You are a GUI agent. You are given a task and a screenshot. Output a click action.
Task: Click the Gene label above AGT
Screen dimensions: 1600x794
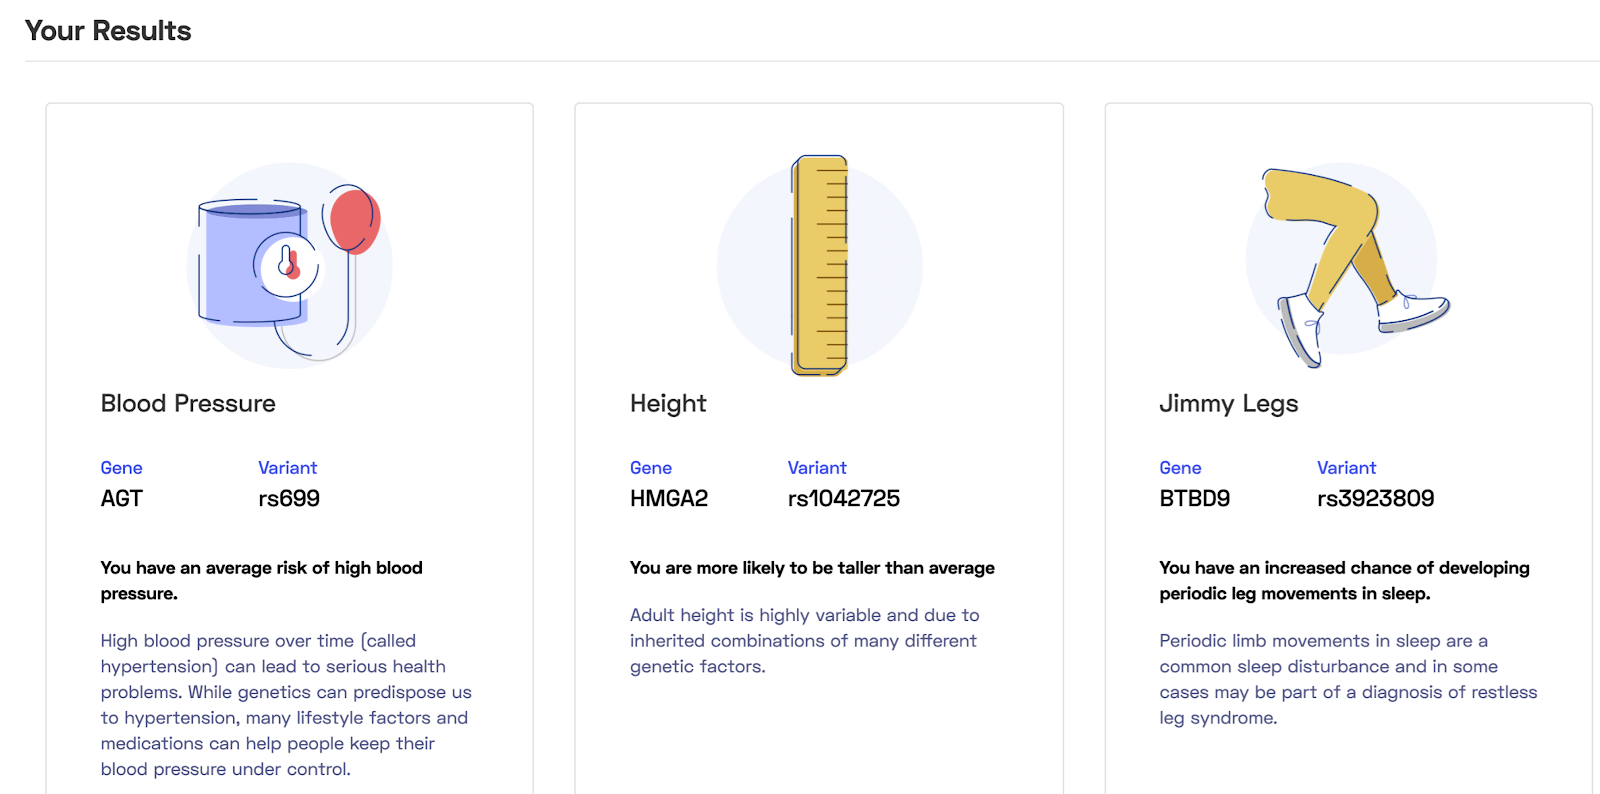tap(121, 468)
